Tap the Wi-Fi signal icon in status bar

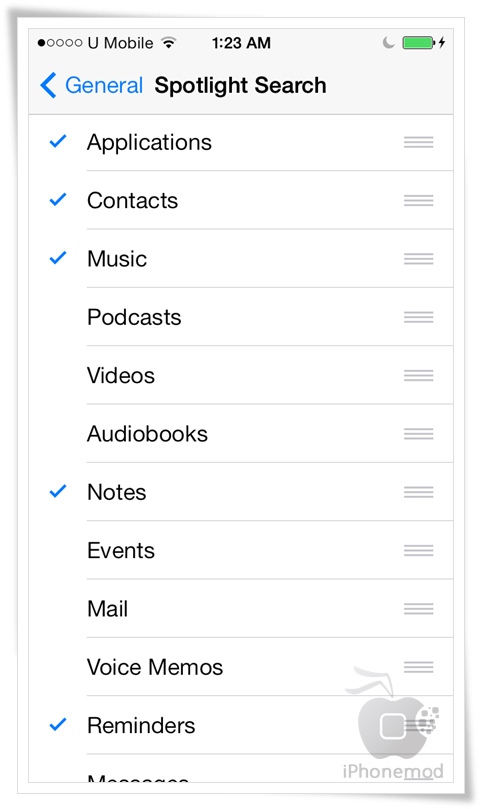pos(168,42)
